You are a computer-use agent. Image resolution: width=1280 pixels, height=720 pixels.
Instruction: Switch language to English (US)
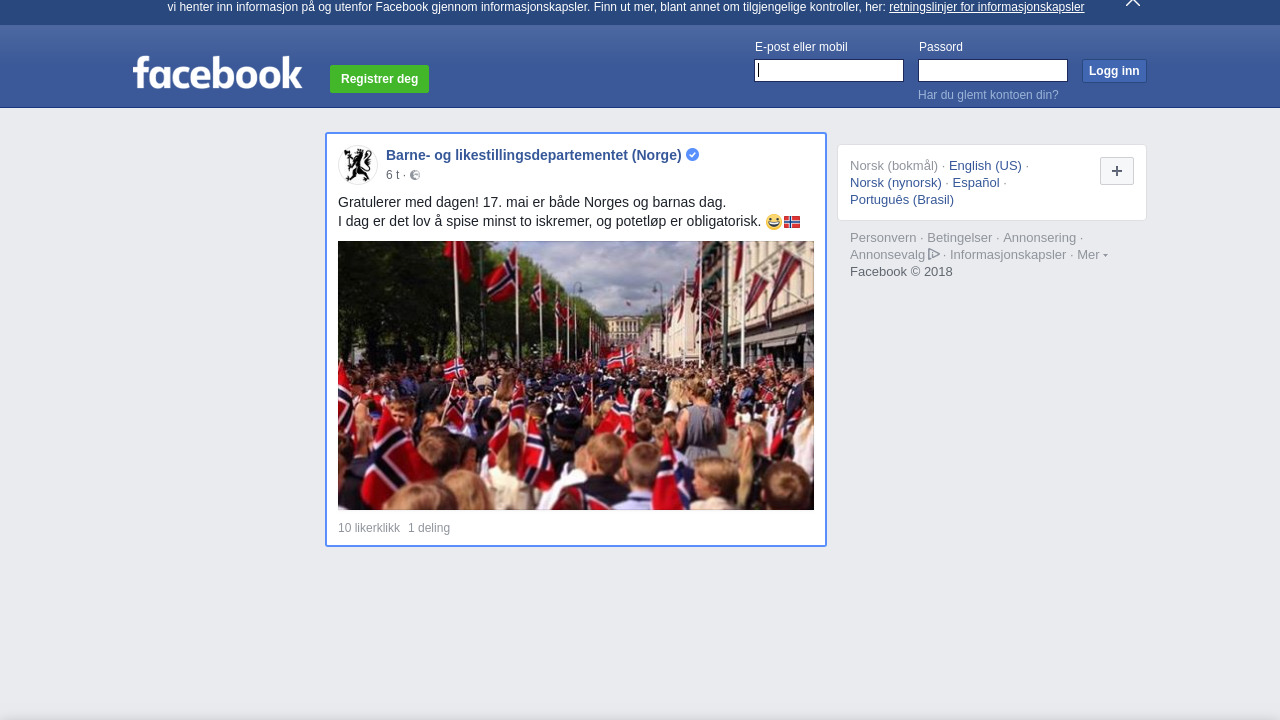[984, 166]
